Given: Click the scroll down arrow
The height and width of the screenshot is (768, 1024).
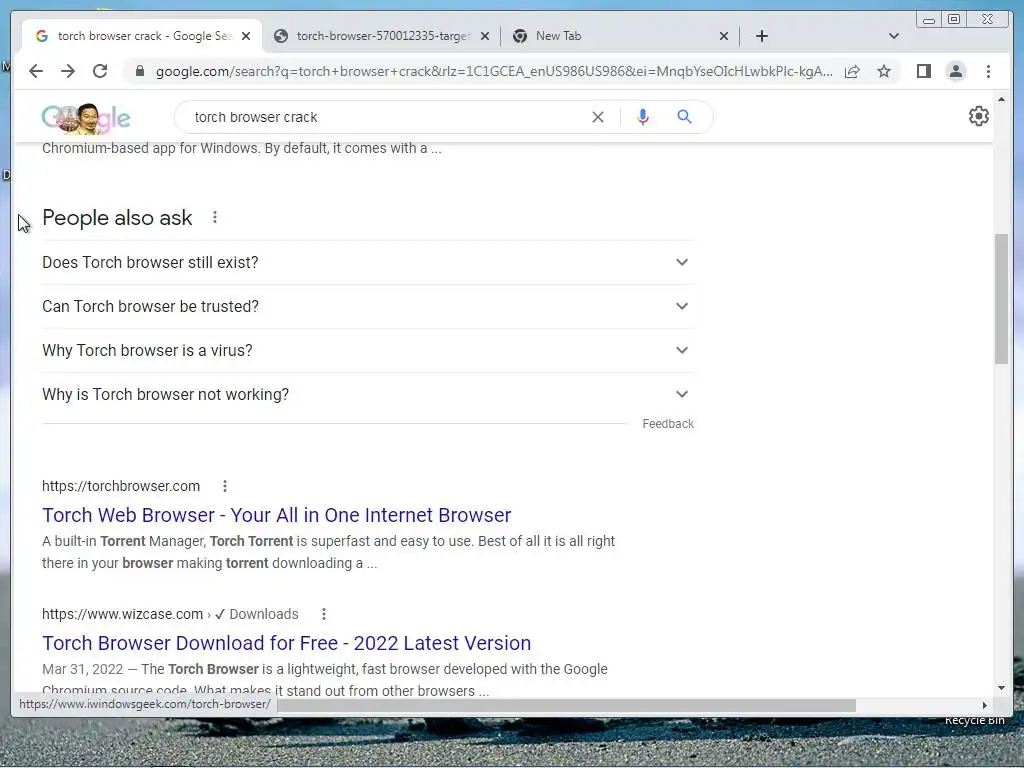Looking at the screenshot, I should pyautogui.click(x=1001, y=688).
